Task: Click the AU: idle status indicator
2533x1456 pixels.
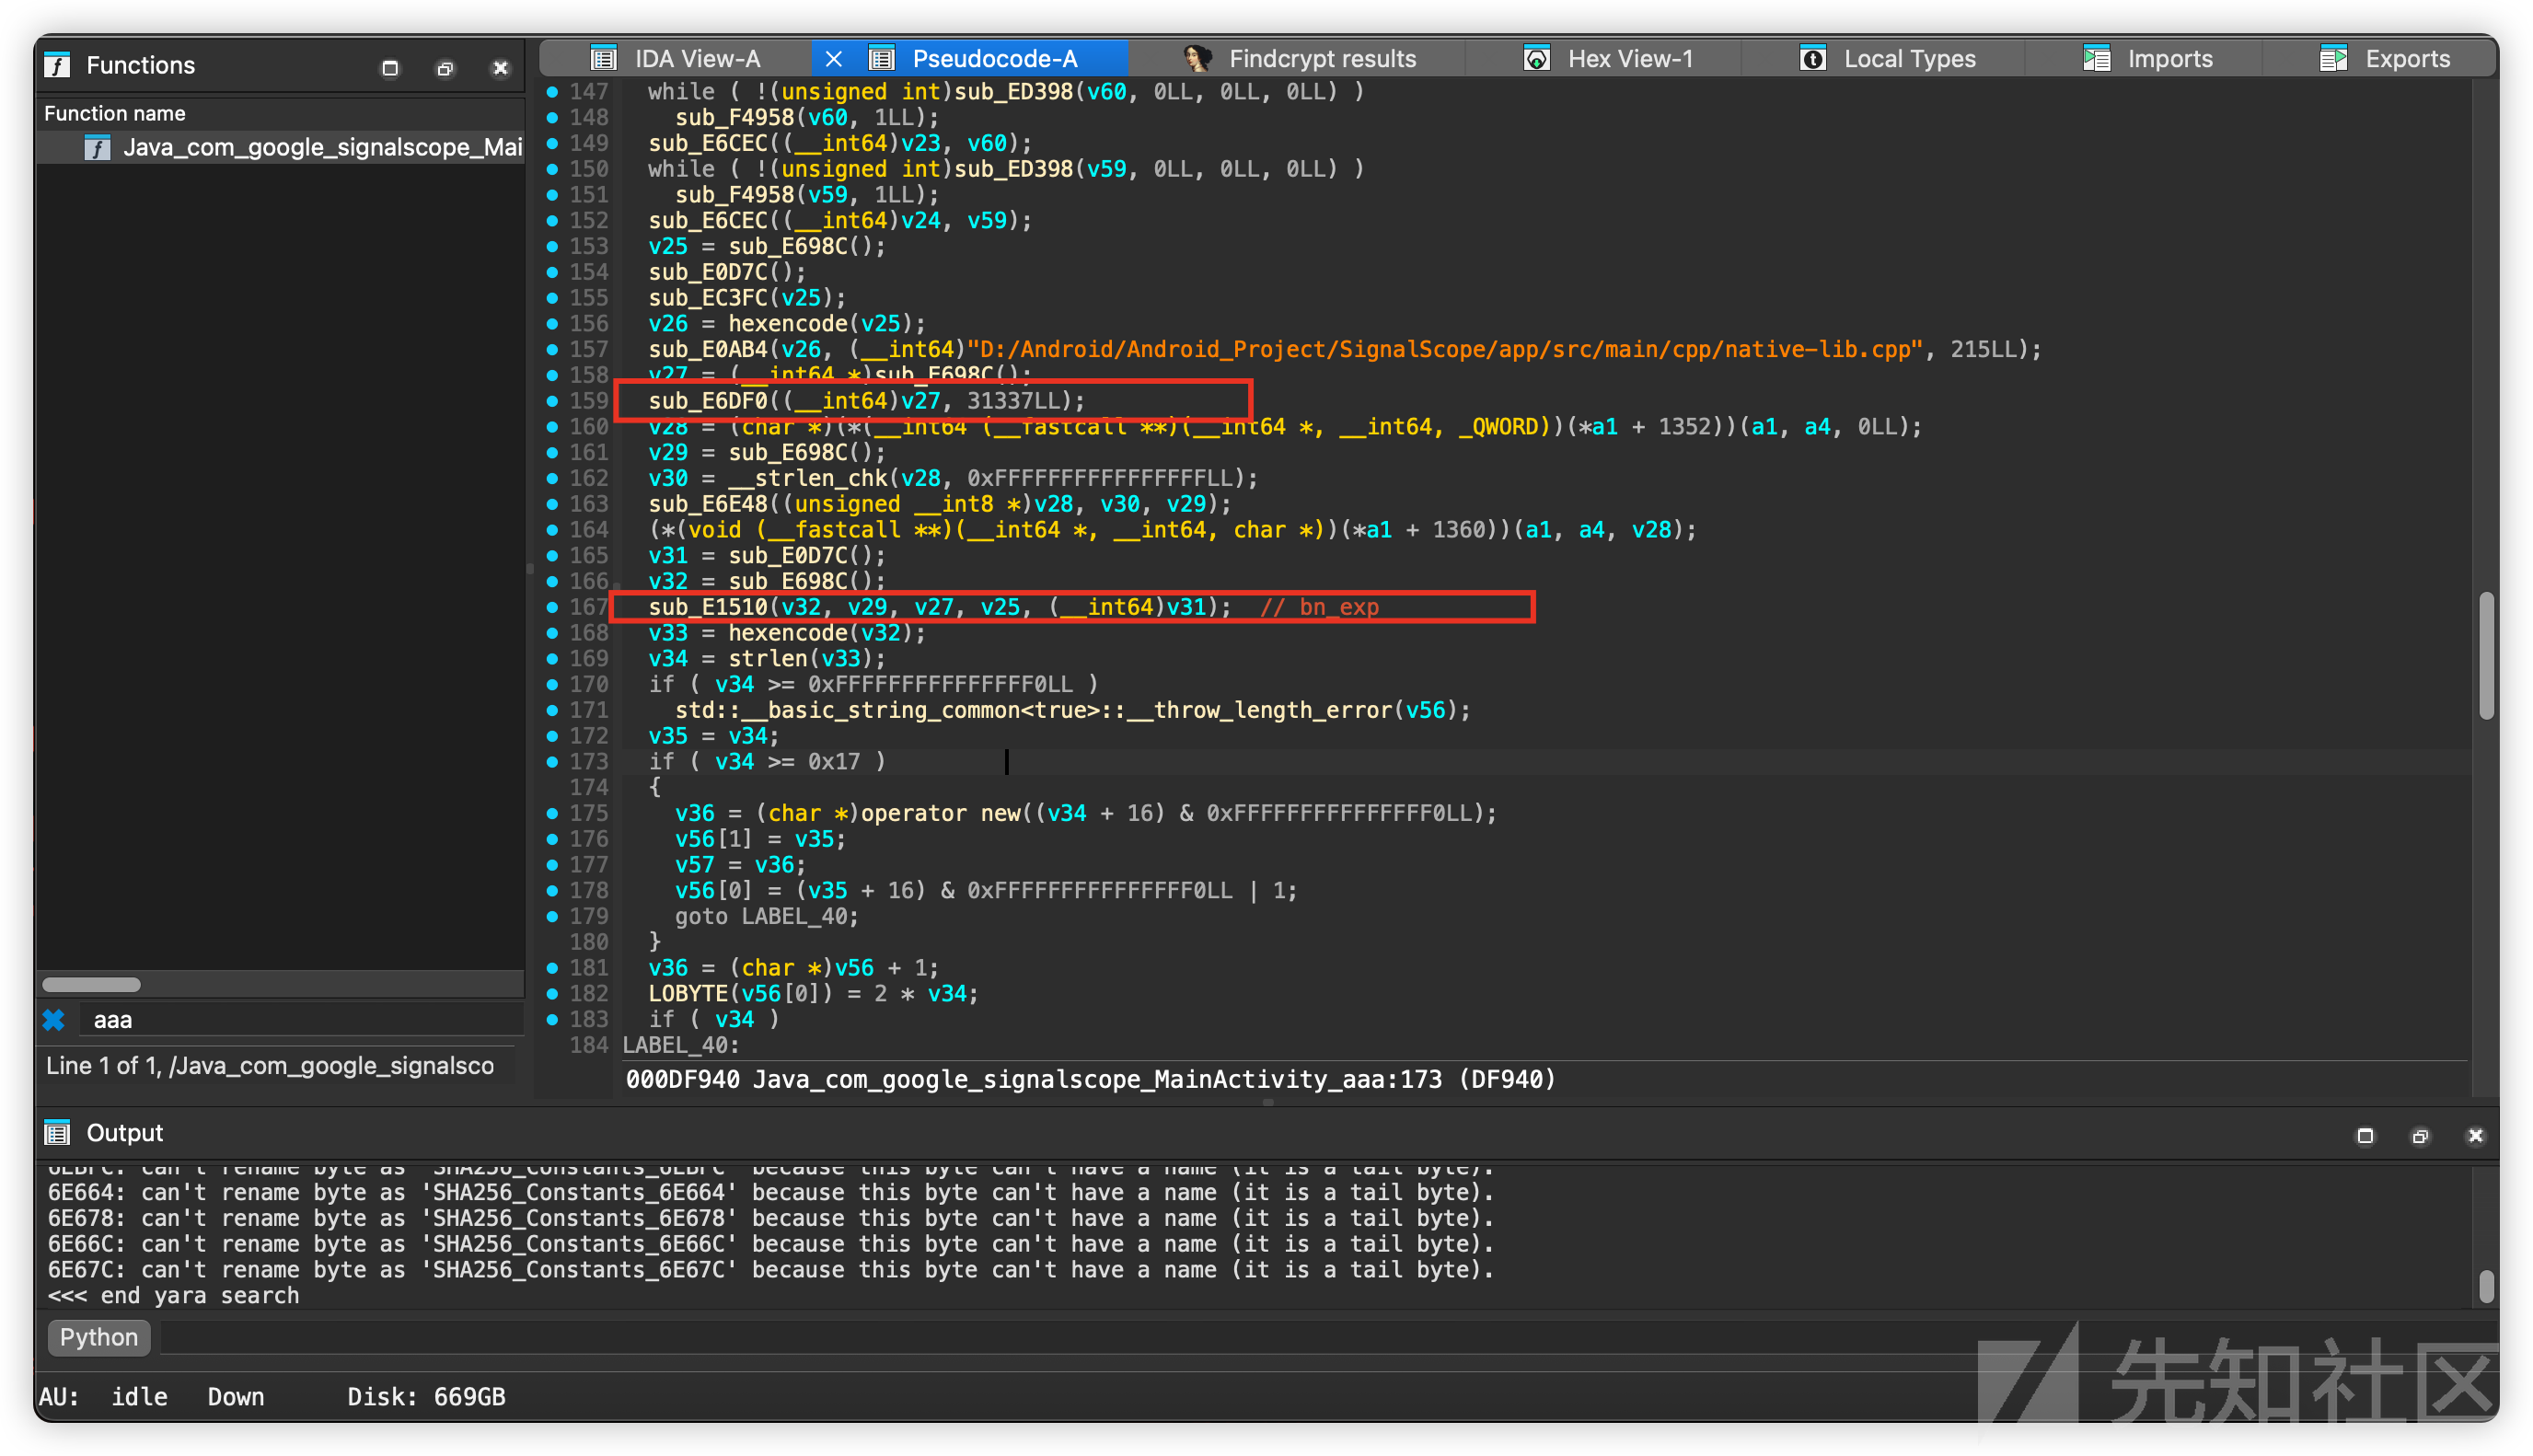Action: (104, 1397)
